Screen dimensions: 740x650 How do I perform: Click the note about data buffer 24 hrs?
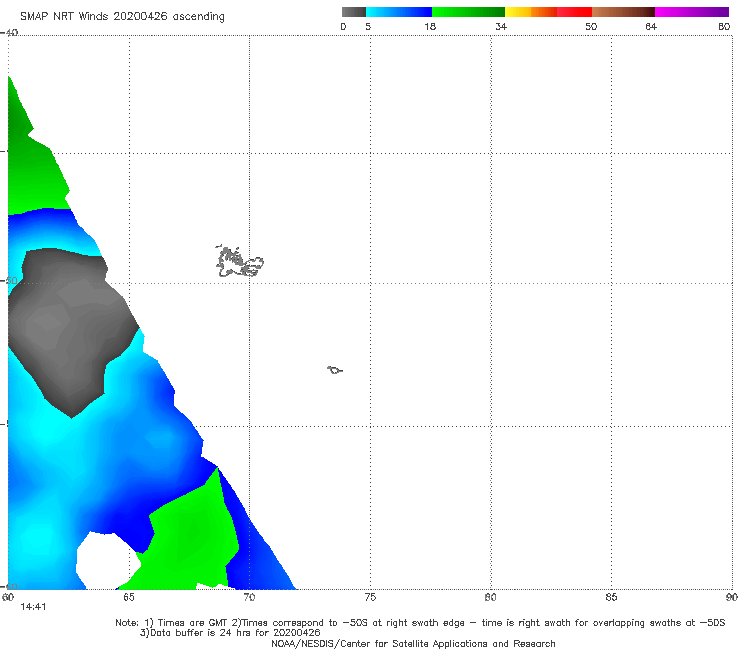point(230,633)
